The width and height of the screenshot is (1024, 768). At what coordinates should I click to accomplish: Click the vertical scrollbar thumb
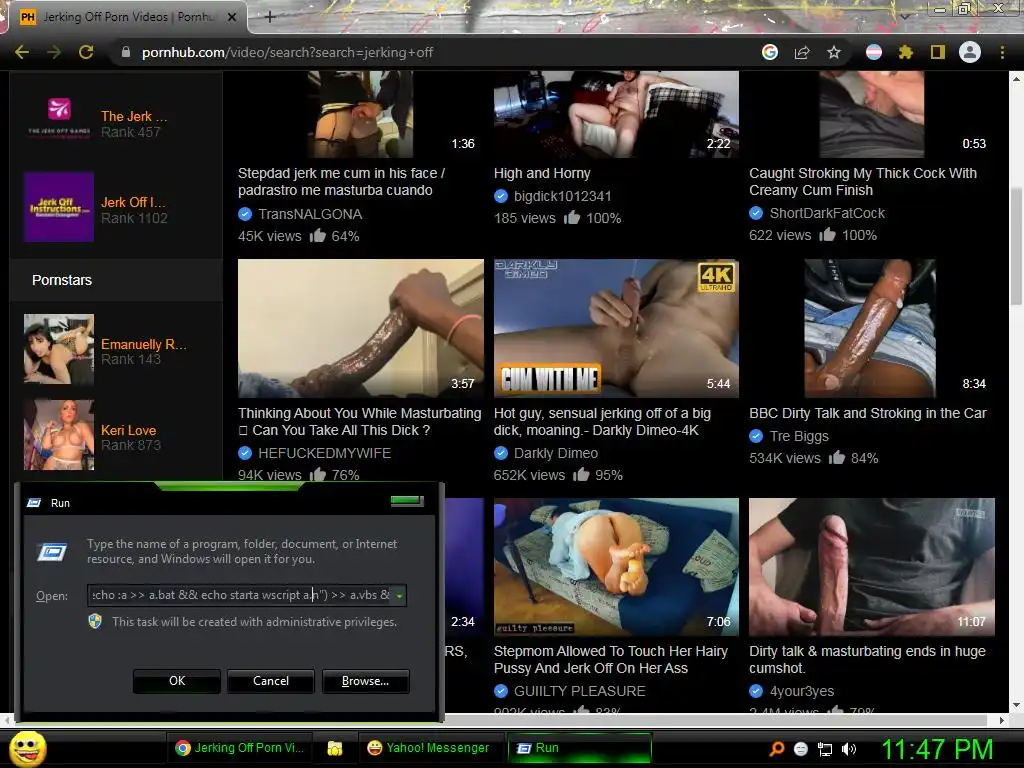point(1016,248)
